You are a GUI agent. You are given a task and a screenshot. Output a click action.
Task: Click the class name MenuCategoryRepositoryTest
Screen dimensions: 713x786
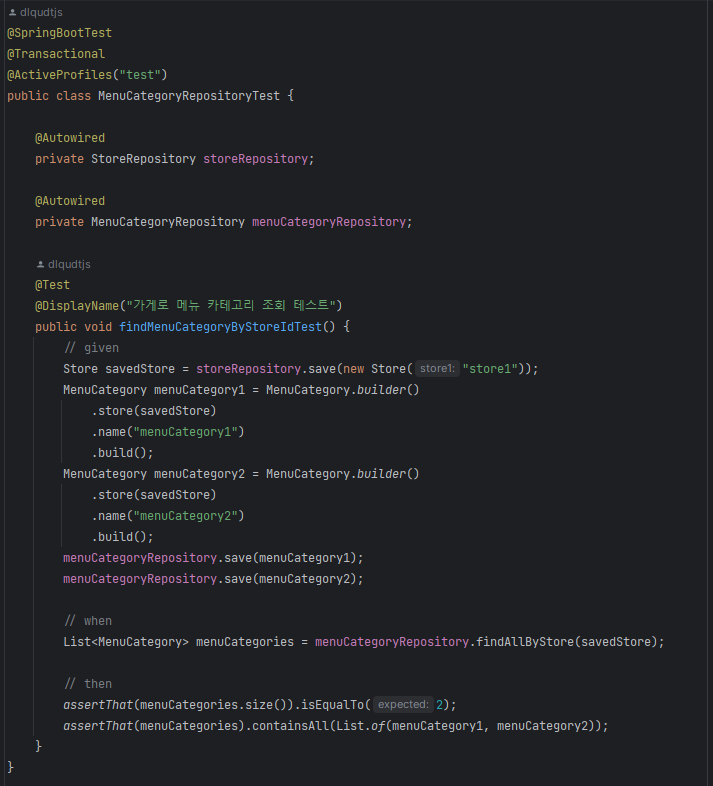point(189,96)
